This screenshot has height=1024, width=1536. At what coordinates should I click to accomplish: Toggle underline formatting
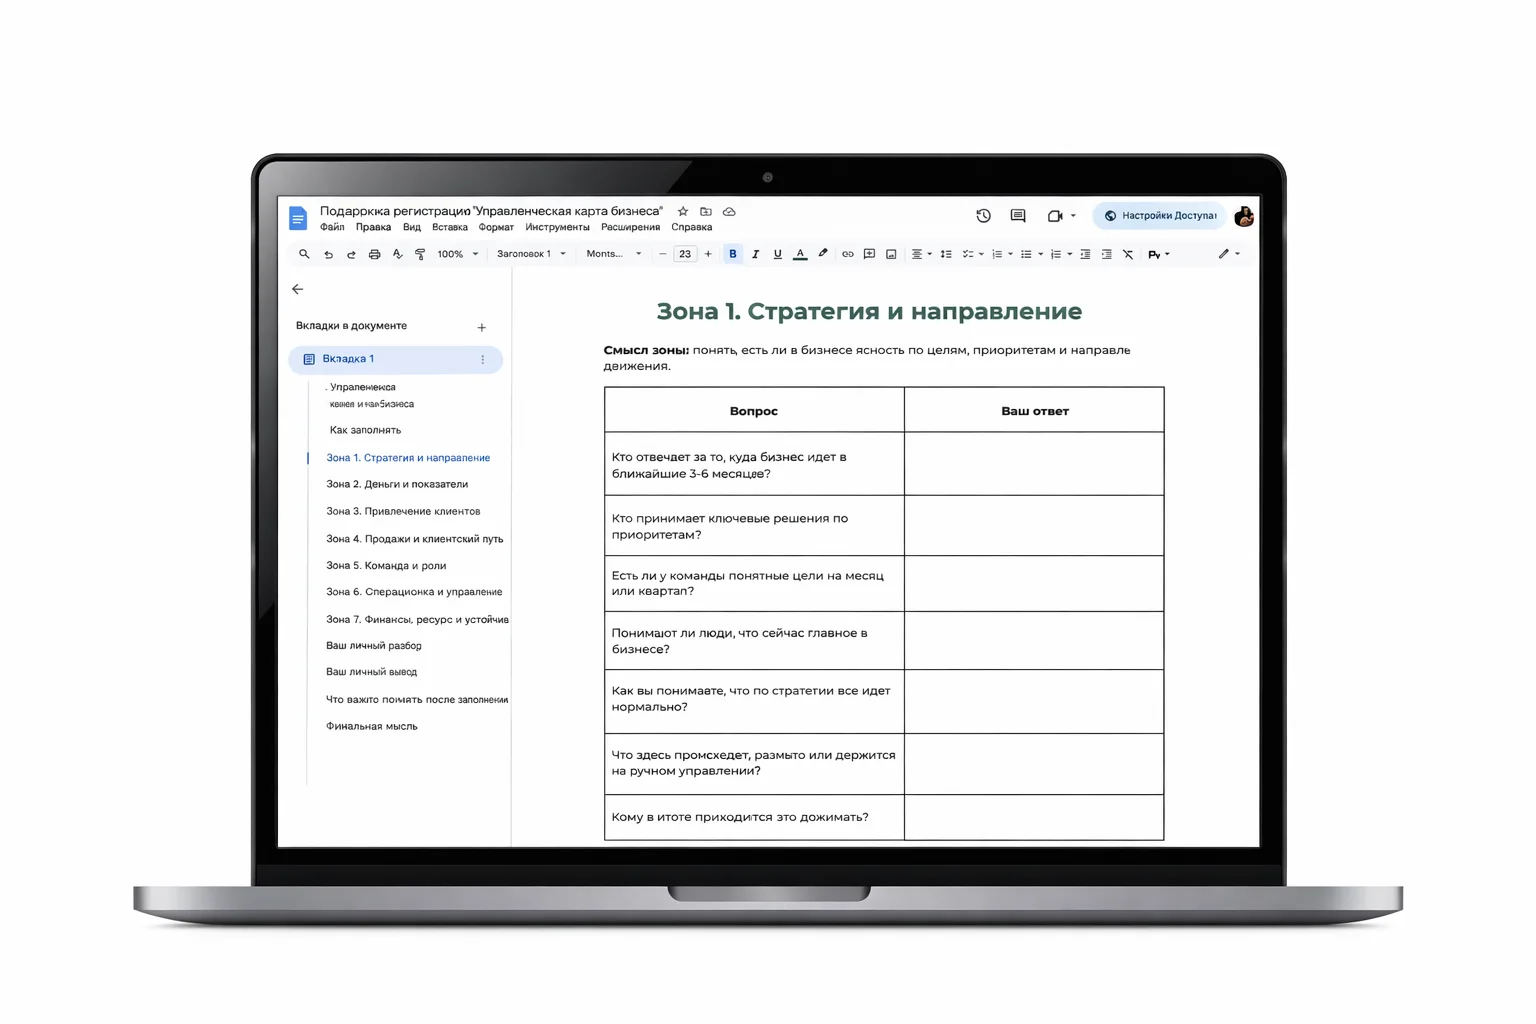[777, 254]
